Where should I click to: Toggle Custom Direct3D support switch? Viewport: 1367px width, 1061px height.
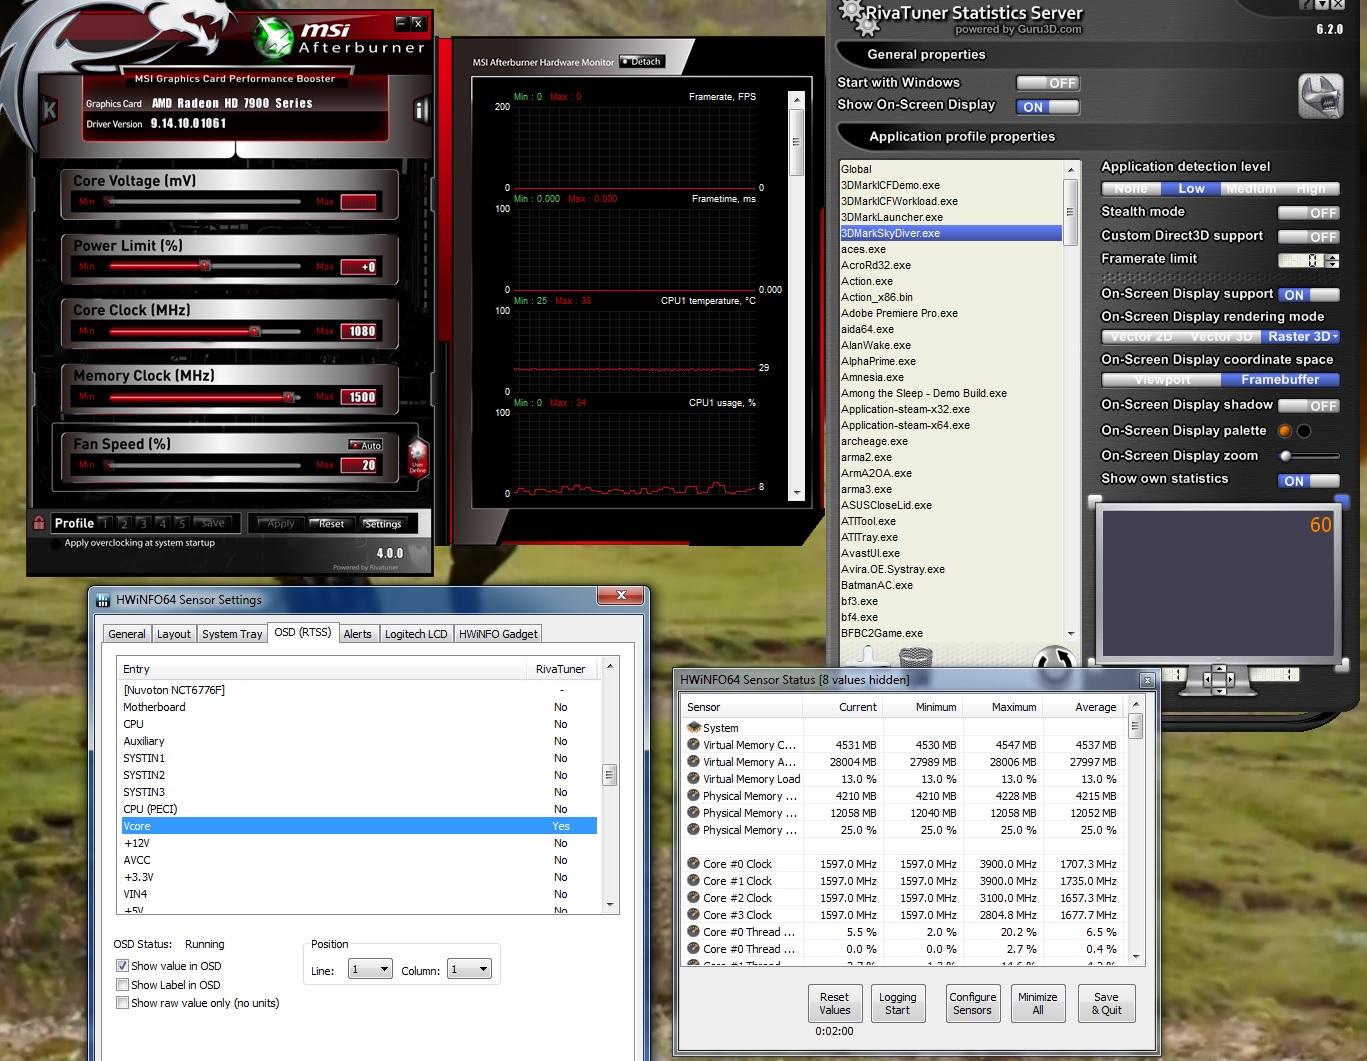pyautogui.click(x=1308, y=237)
